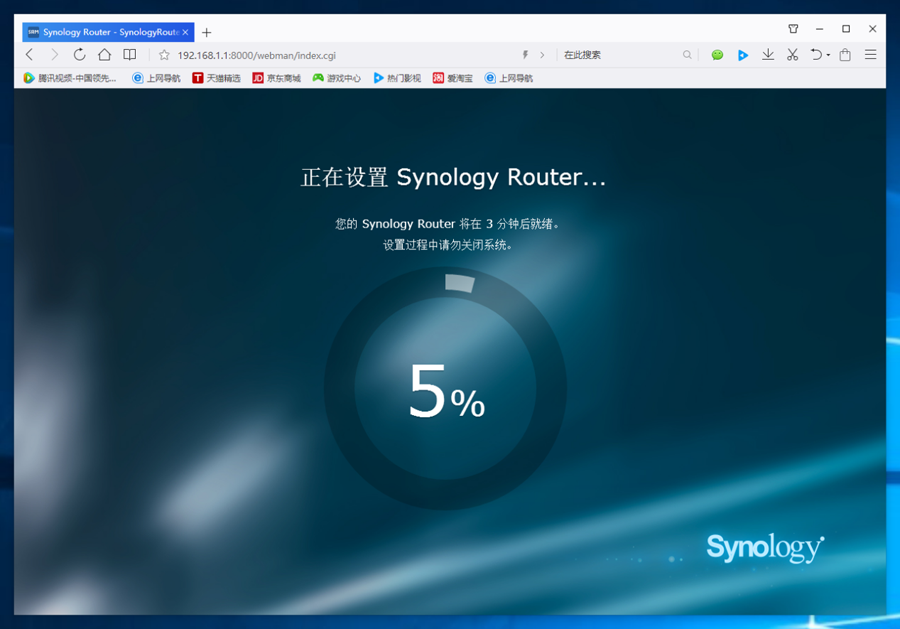This screenshot has width=900, height=629.
Task: Open the shopping bag extension icon
Action: pyautogui.click(x=845, y=55)
